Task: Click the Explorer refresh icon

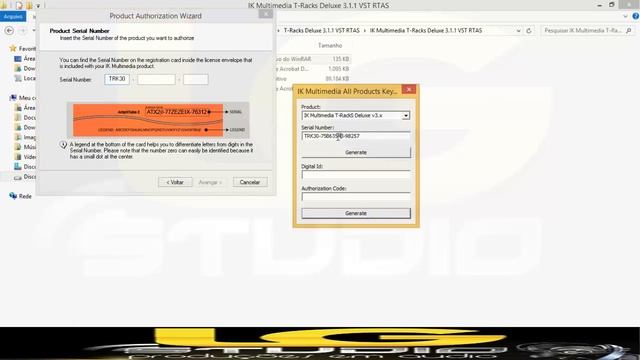Action: point(529,31)
